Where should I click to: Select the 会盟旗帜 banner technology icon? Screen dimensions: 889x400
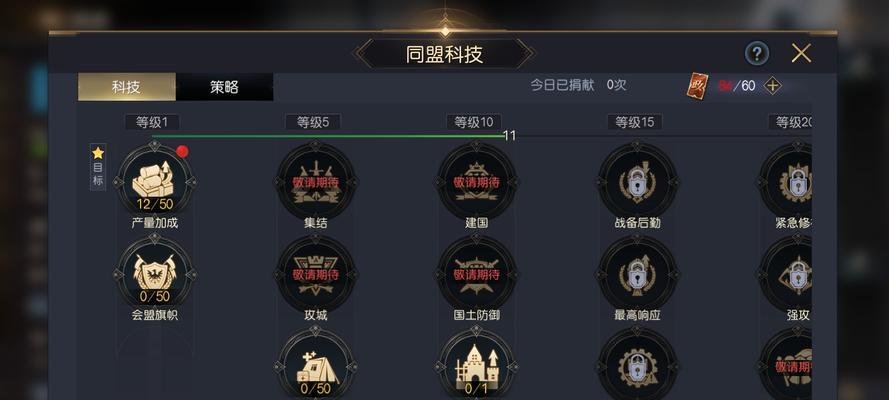coord(155,275)
